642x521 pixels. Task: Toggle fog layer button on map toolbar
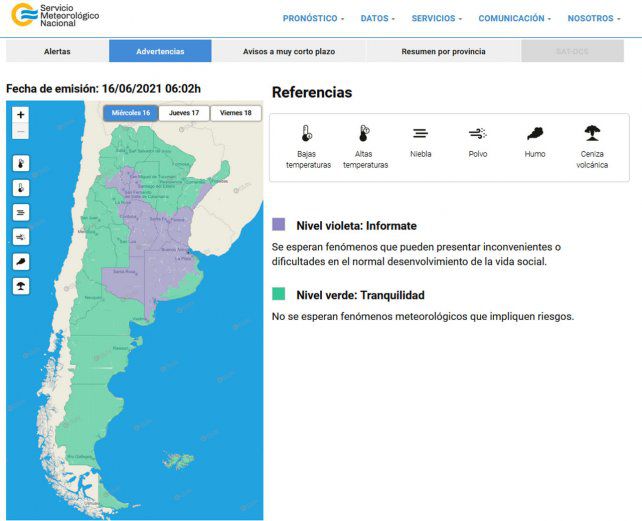(21, 212)
